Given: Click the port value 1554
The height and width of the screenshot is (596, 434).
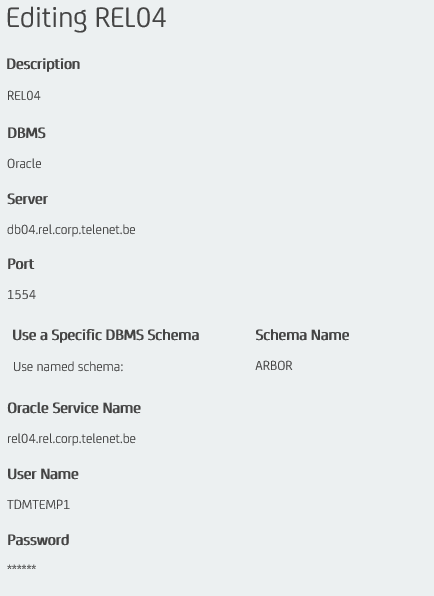Looking at the screenshot, I should click(x=22, y=295).
